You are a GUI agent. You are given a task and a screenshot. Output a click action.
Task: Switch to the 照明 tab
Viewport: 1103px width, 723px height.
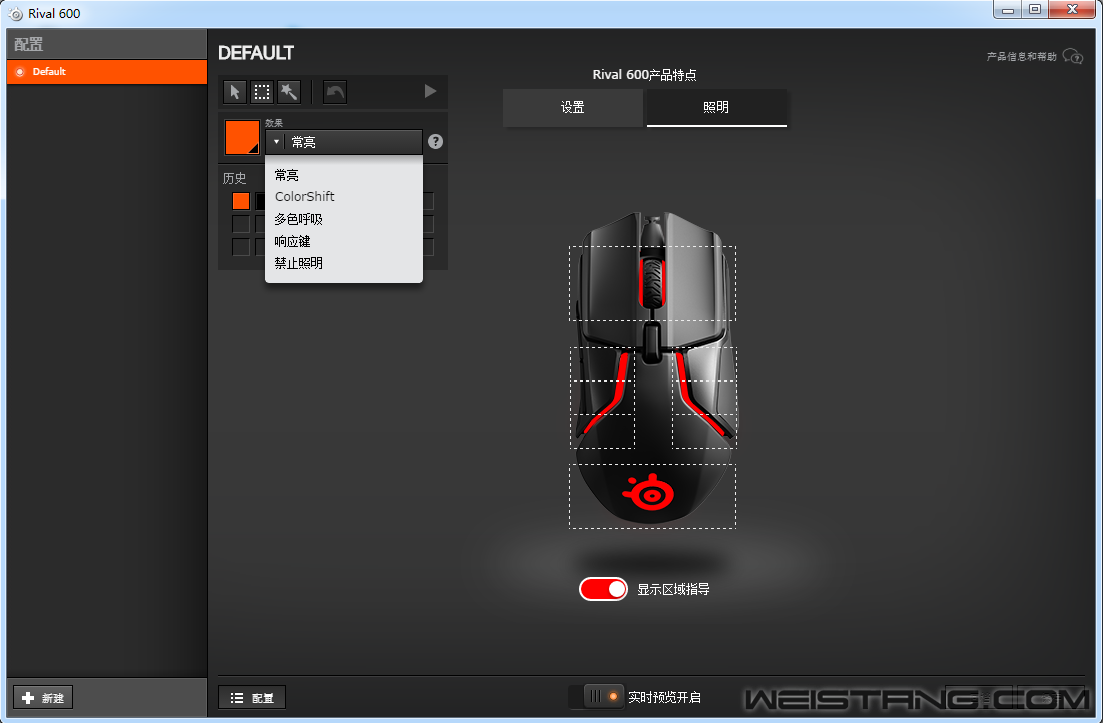pos(716,108)
